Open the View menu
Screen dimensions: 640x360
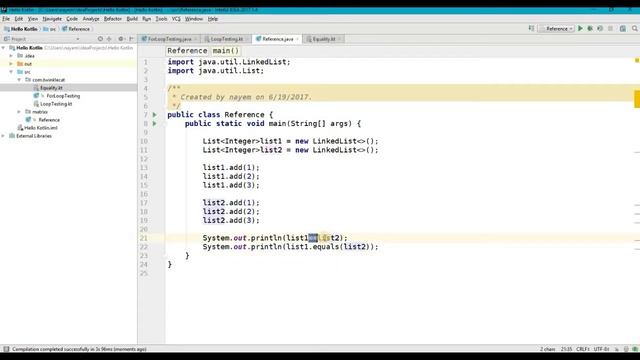click(33, 19)
